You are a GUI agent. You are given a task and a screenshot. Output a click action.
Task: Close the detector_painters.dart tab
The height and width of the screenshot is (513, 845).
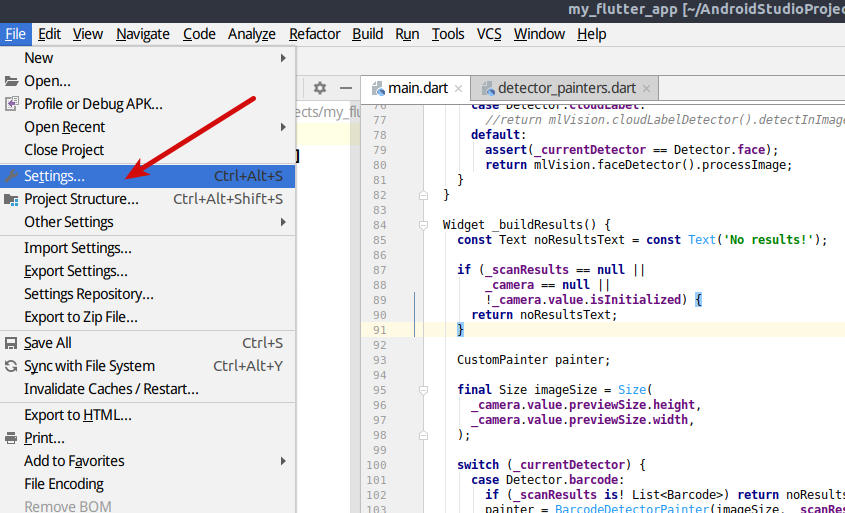tap(646, 89)
